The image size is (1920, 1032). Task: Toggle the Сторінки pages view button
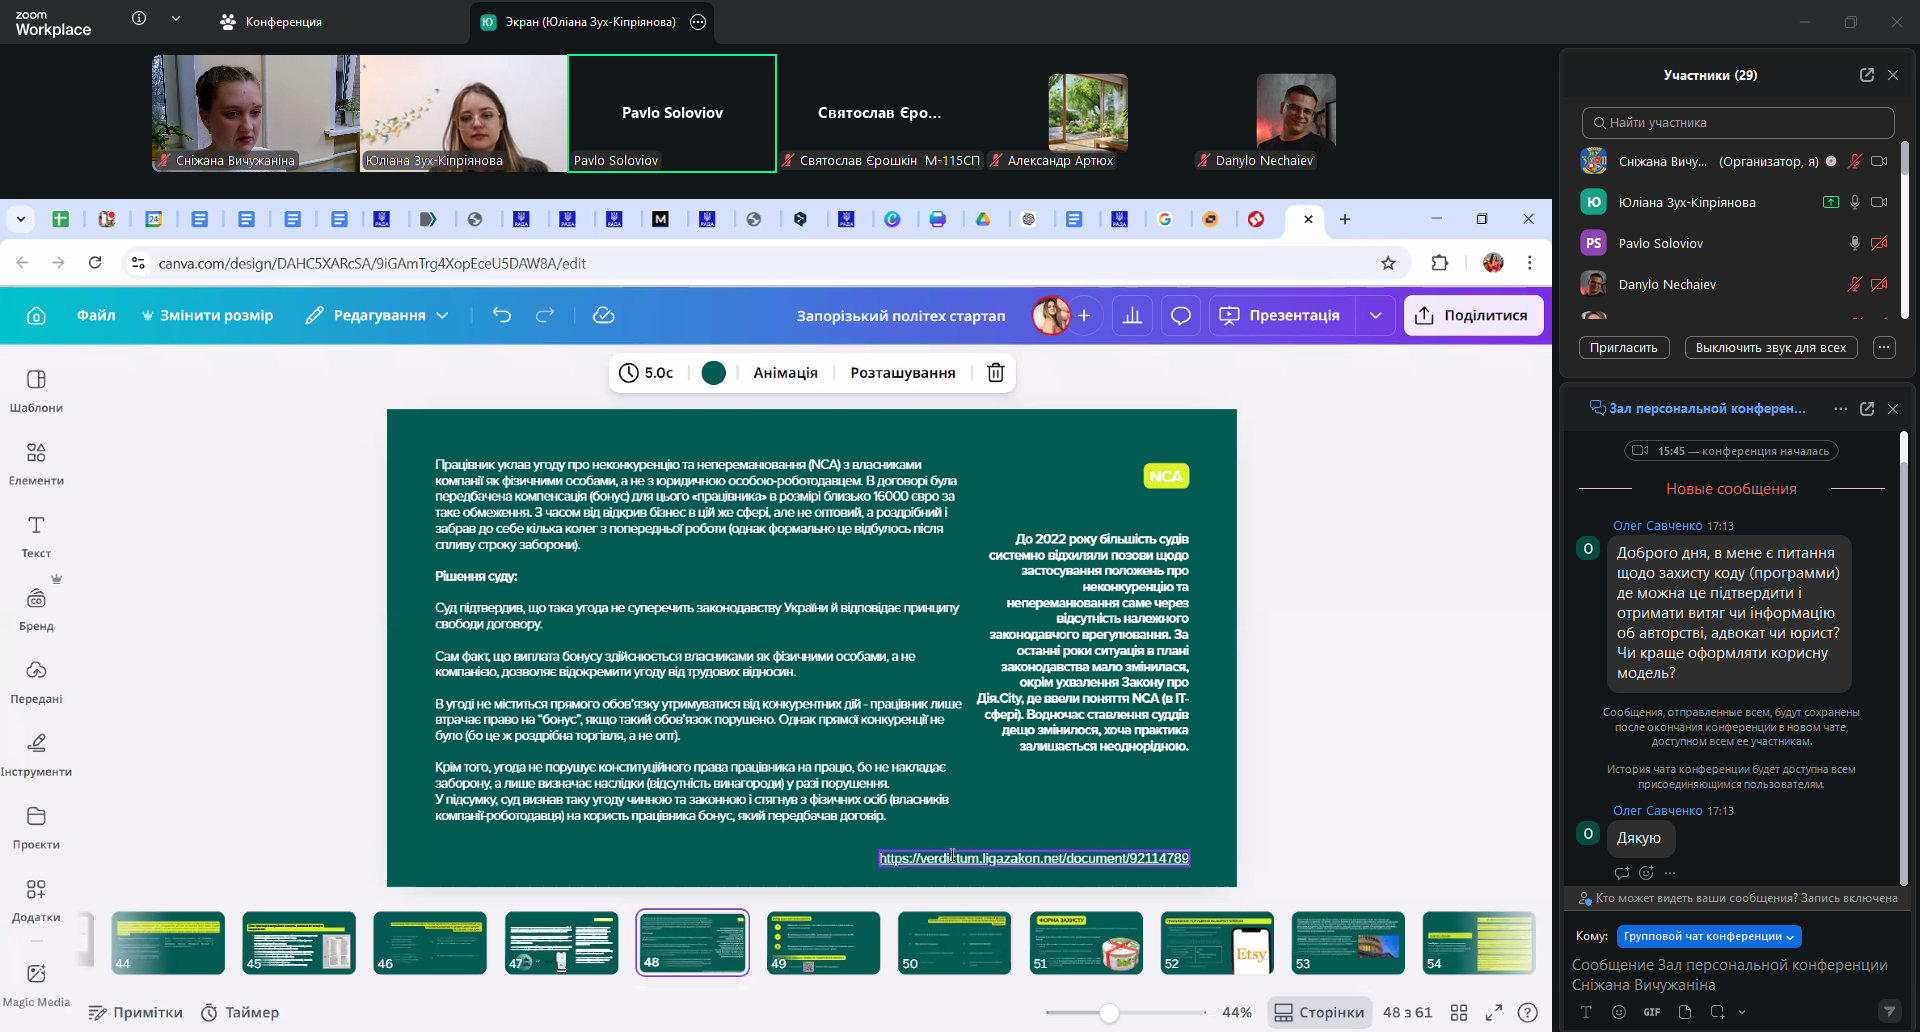tap(1320, 1013)
